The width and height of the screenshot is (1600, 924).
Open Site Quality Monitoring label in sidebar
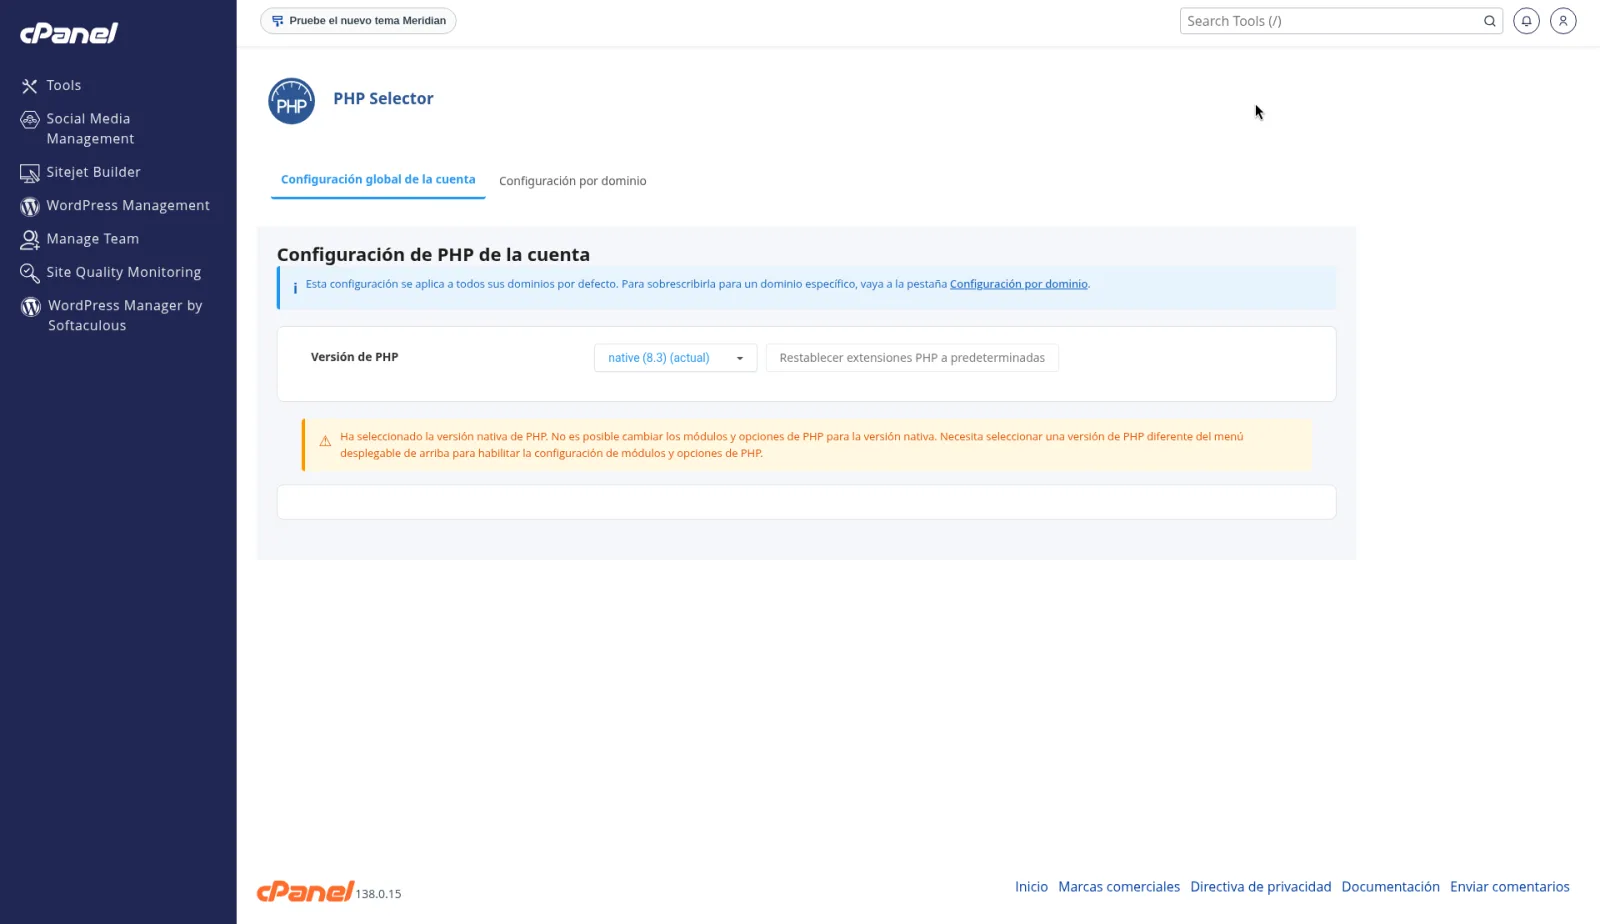pyautogui.click(x=123, y=272)
